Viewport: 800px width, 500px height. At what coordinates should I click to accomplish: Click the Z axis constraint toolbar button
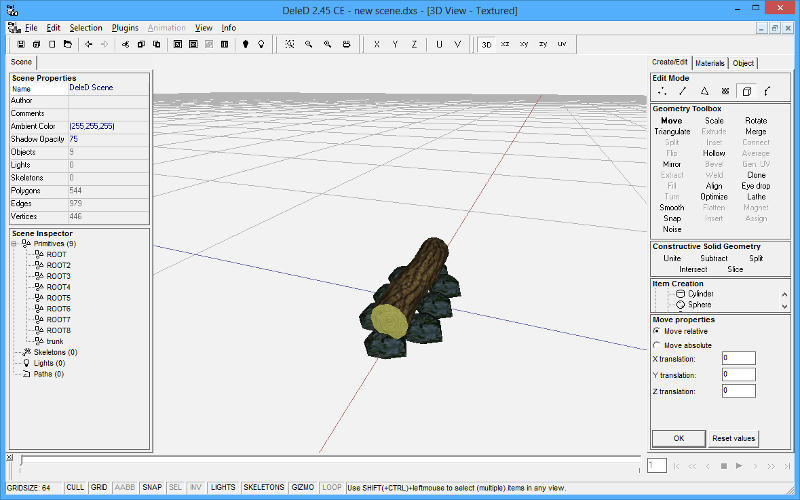point(414,44)
